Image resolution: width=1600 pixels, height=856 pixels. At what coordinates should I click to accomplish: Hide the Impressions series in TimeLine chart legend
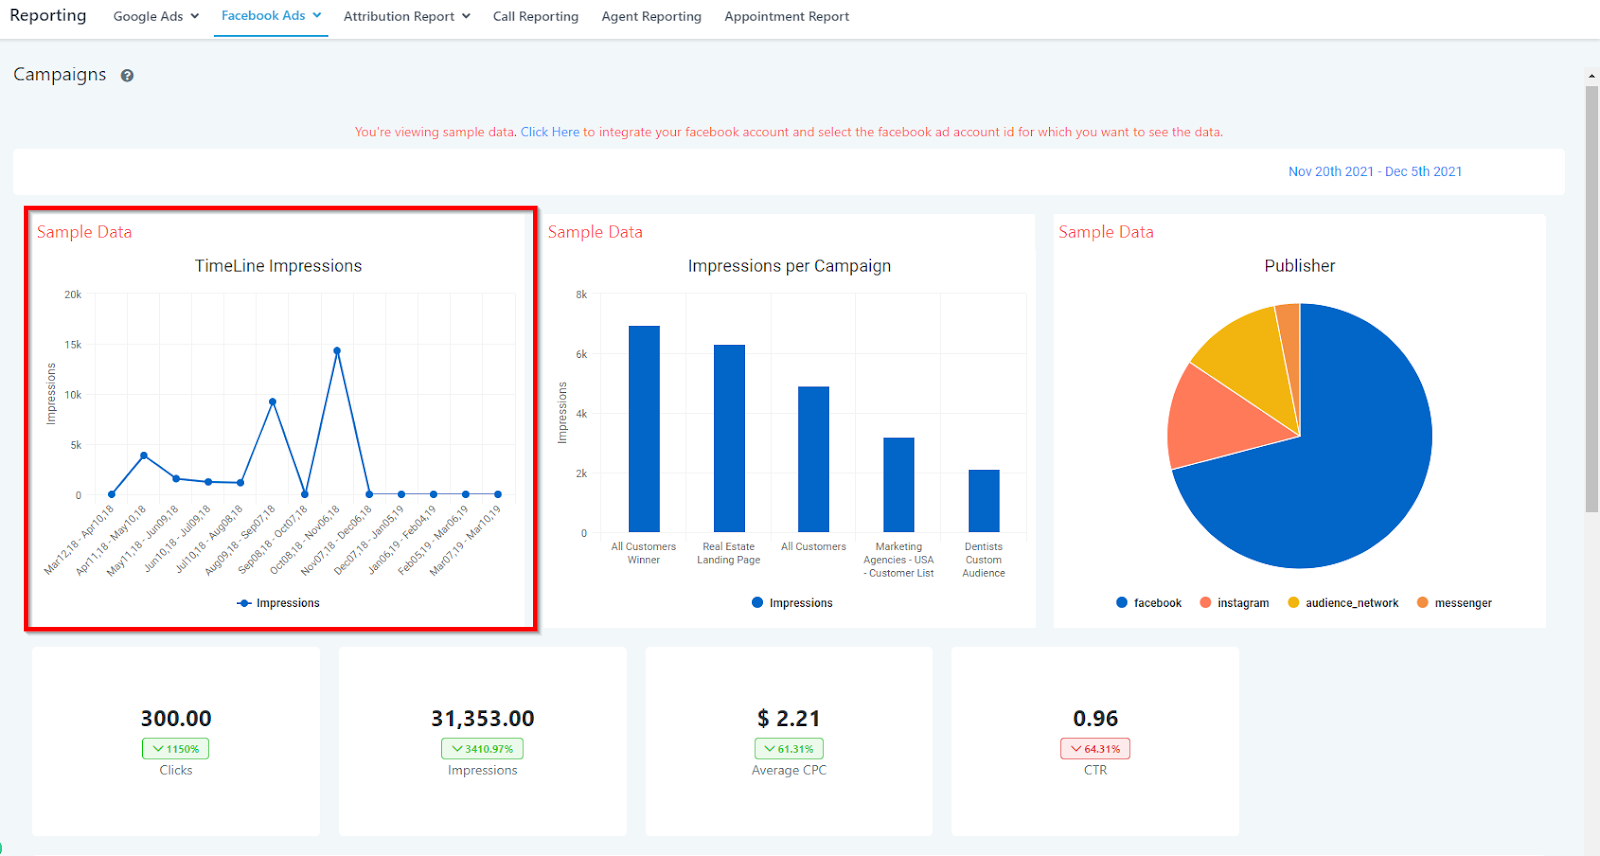tap(278, 603)
